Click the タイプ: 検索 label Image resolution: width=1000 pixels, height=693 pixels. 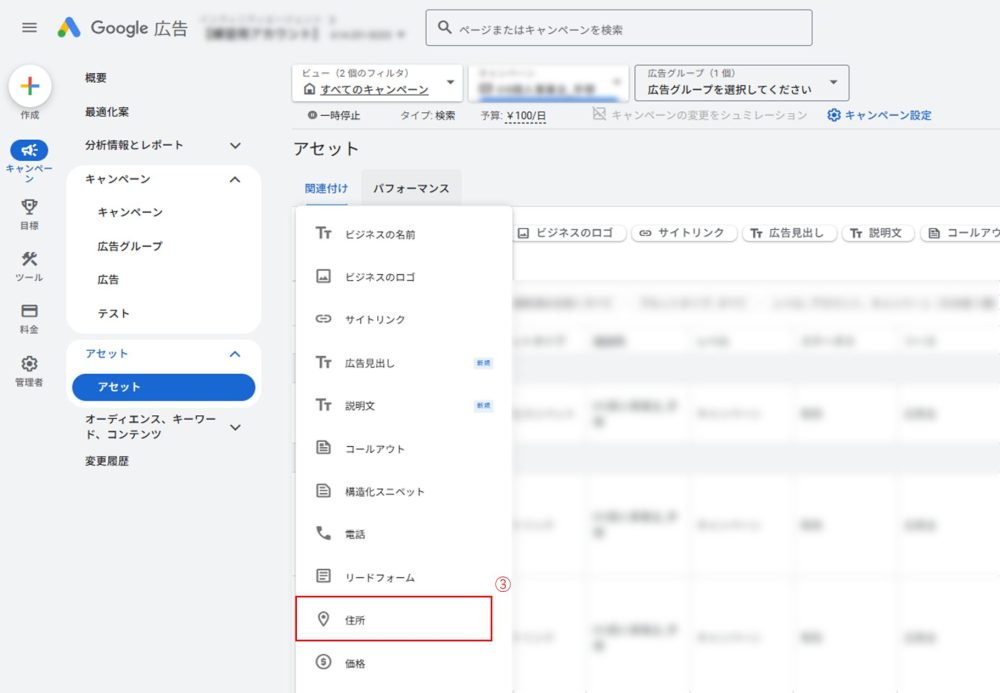click(427, 115)
